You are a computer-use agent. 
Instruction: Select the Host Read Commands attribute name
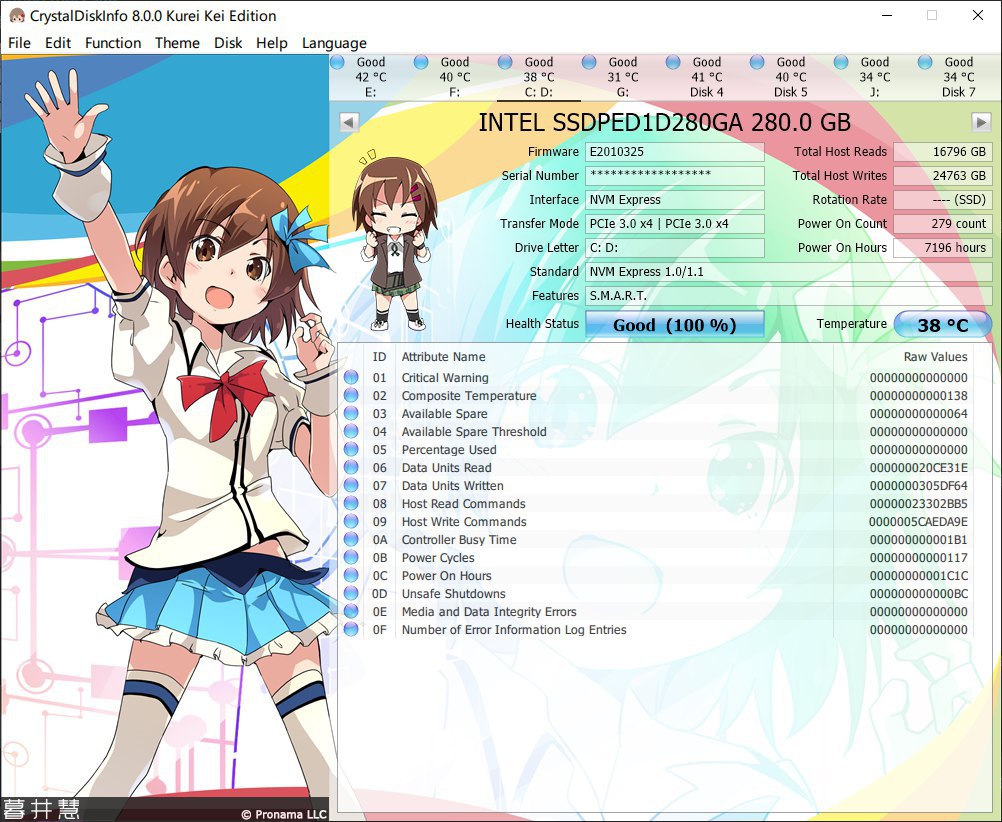(x=463, y=503)
